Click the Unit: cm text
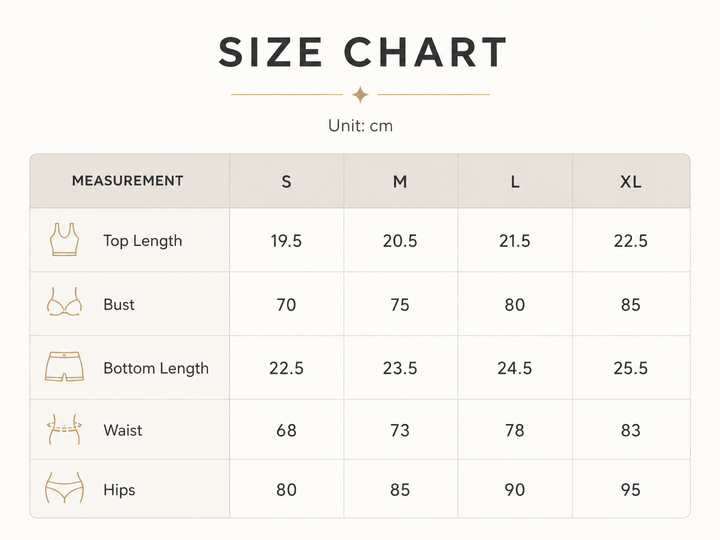 [x=360, y=126]
